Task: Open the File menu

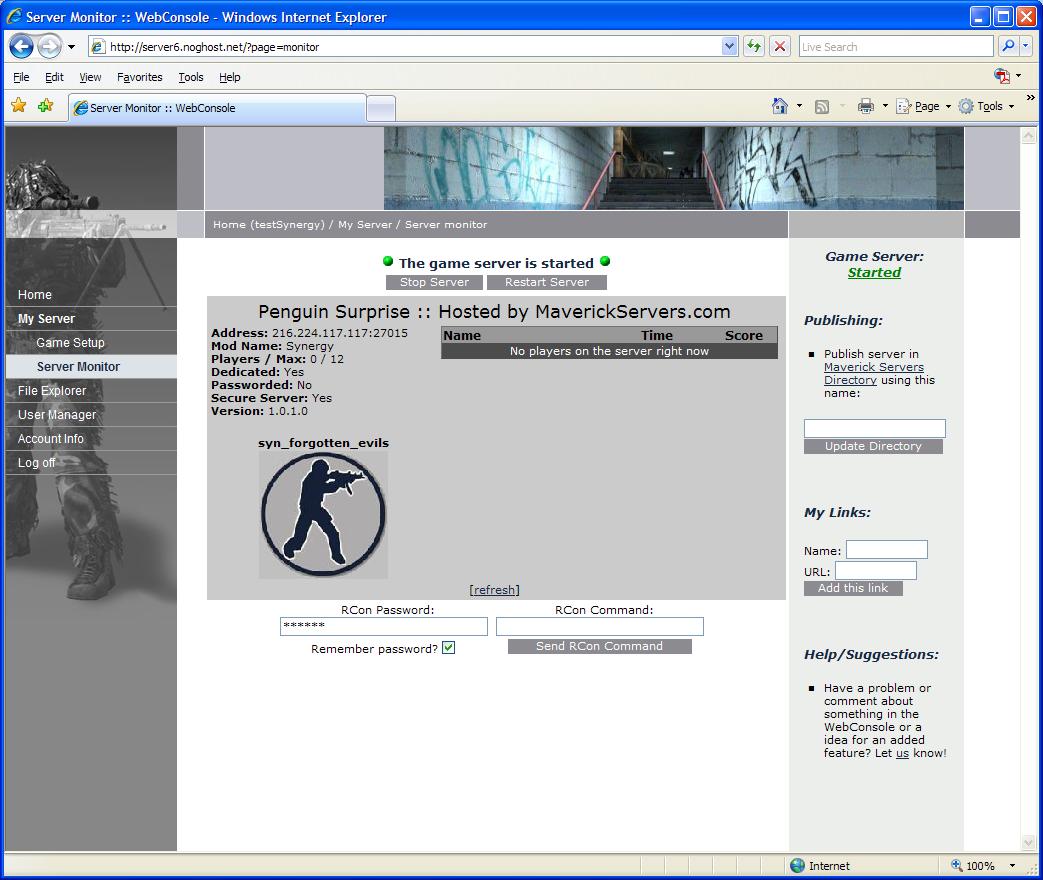Action: click(21, 77)
